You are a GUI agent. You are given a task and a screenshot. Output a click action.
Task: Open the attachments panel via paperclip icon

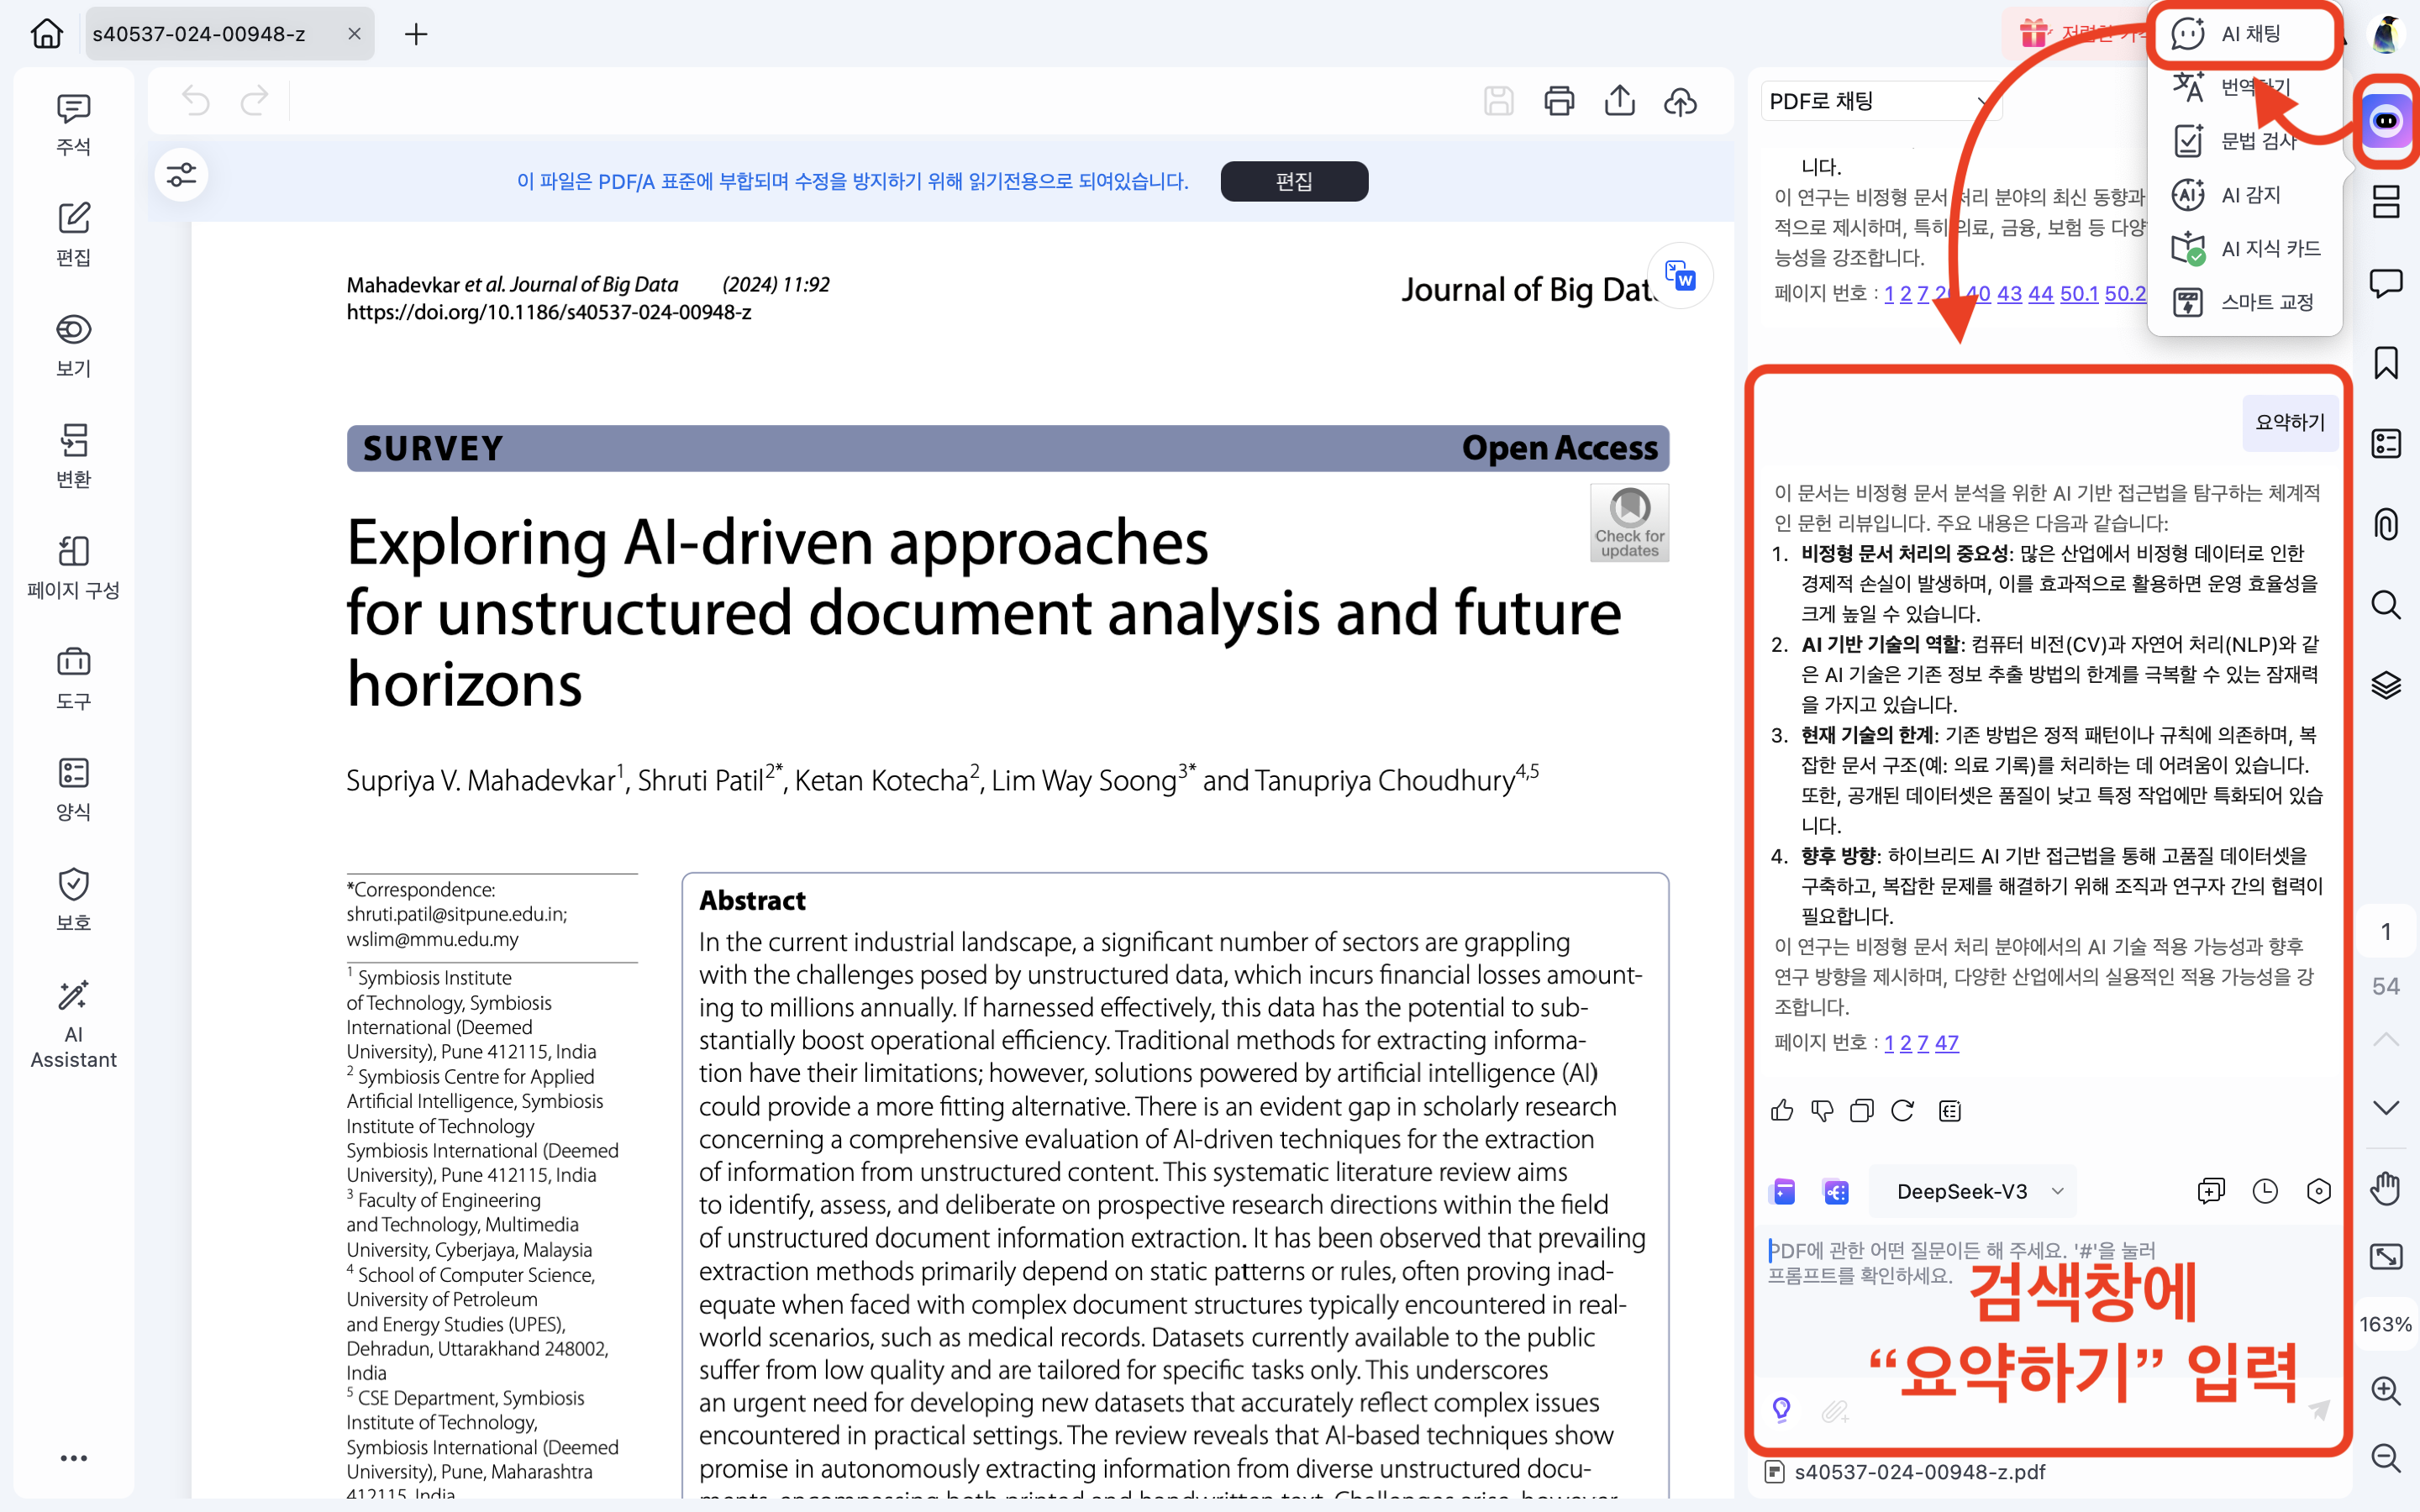(x=2386, y=524)
